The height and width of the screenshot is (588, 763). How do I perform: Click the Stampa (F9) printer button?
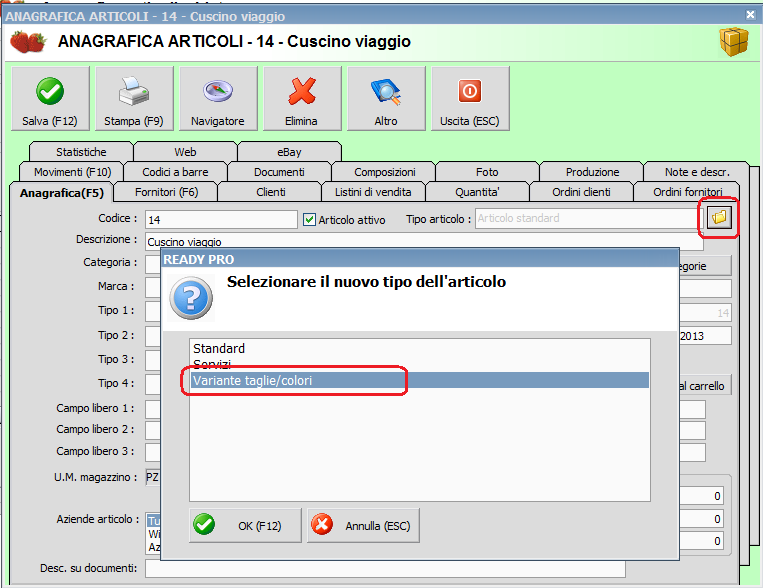pyautogui.click(x=134, y=99)
